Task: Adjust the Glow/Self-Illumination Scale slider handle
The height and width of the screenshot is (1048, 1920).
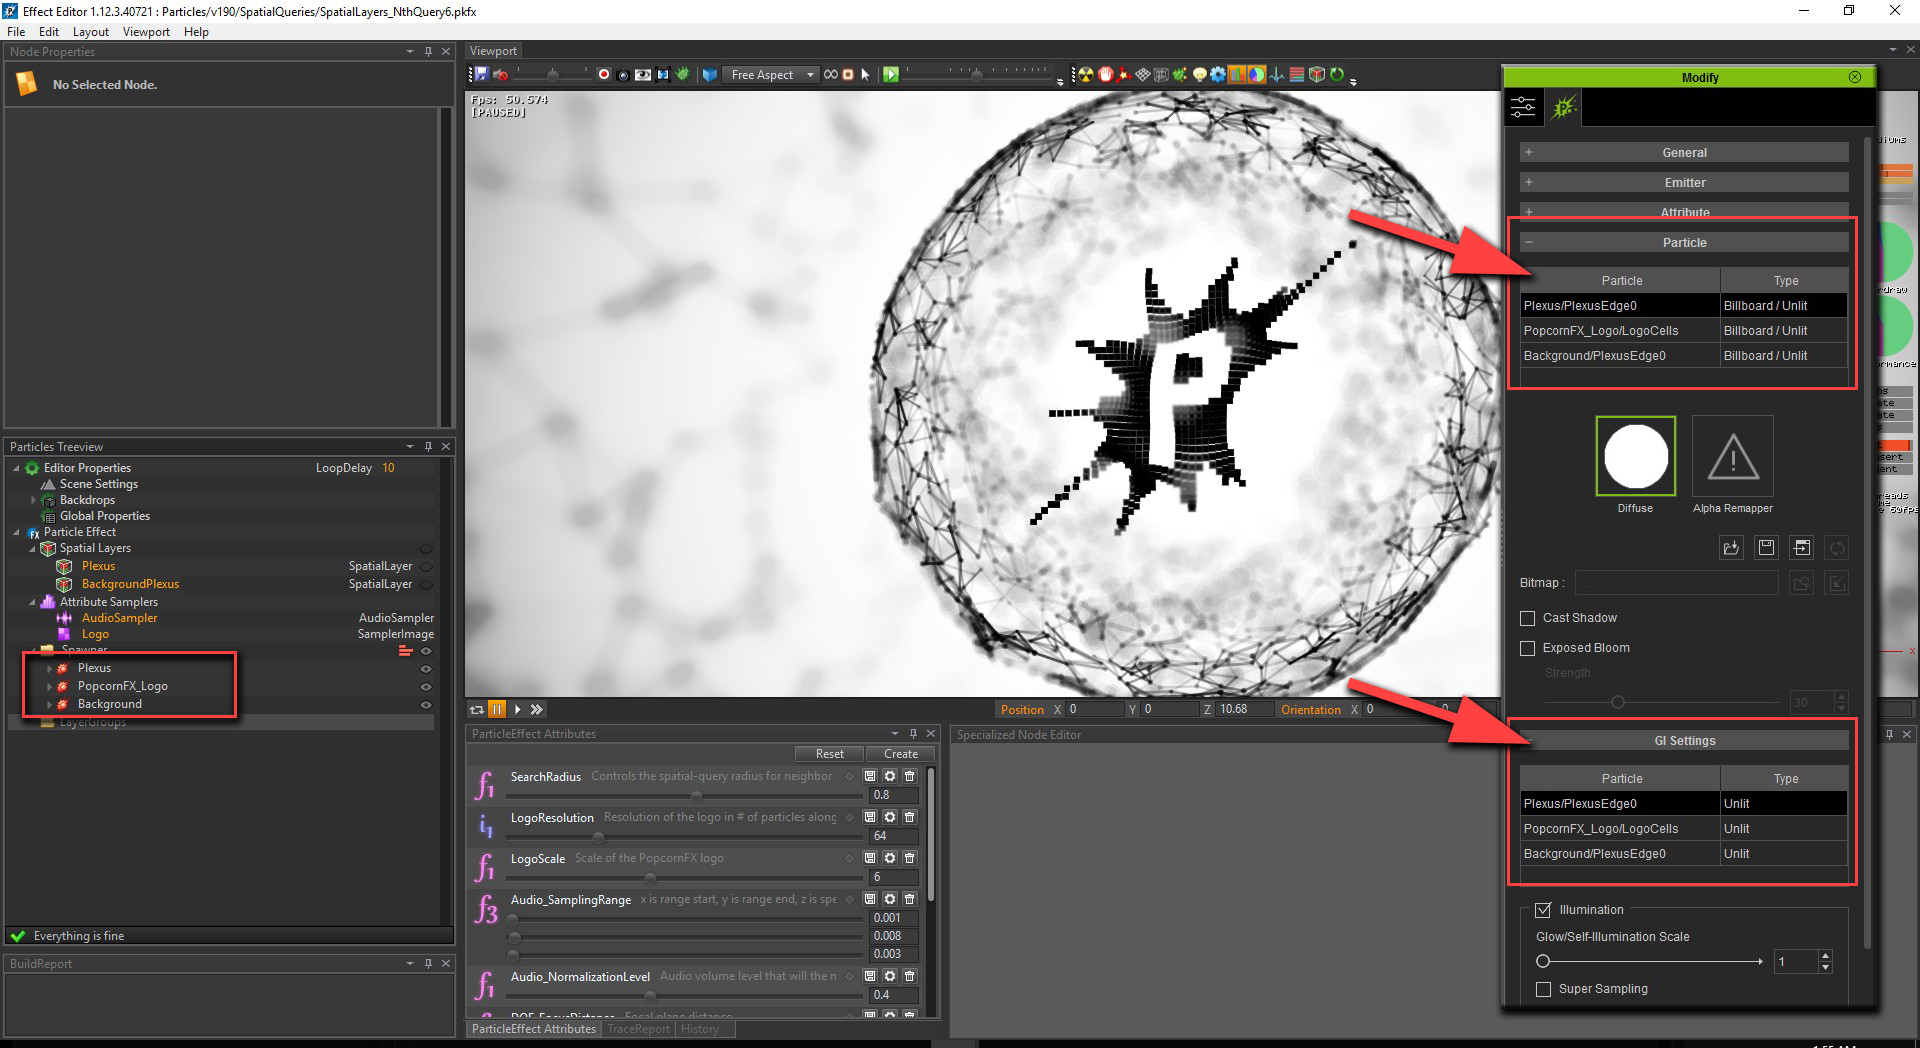Action: (x=1543, y=961)
